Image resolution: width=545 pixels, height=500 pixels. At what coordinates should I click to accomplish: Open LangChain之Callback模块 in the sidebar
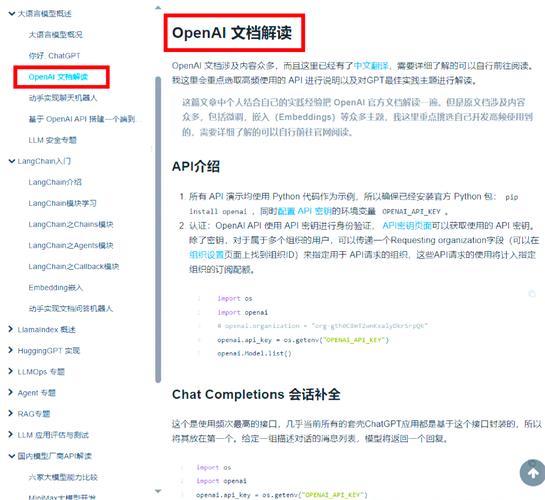[74, 267]
